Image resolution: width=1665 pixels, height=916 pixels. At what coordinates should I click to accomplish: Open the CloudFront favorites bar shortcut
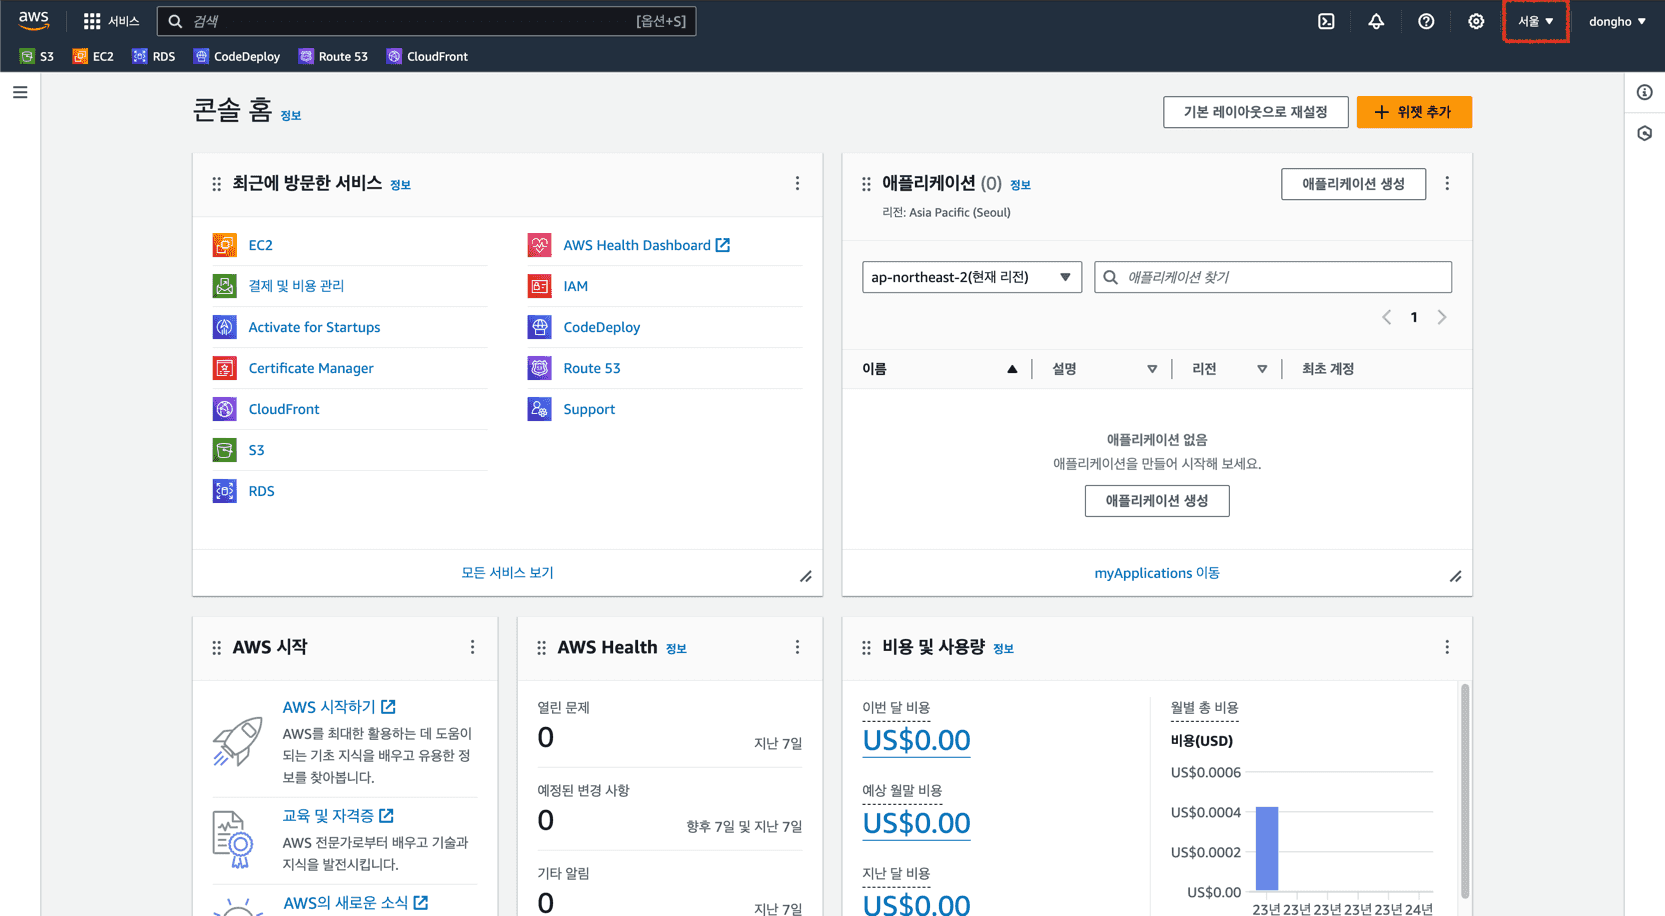tap(427, 56)
